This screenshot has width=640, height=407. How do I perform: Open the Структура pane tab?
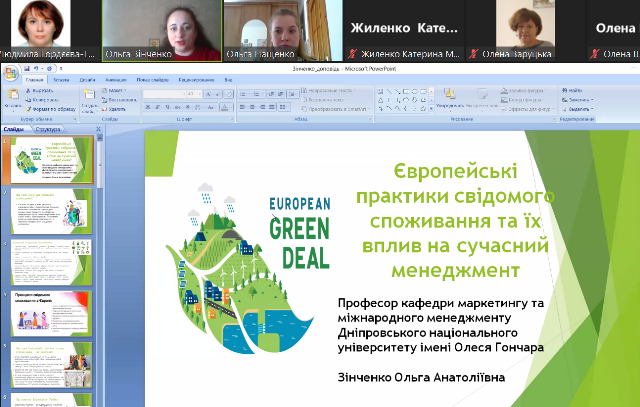48,129
